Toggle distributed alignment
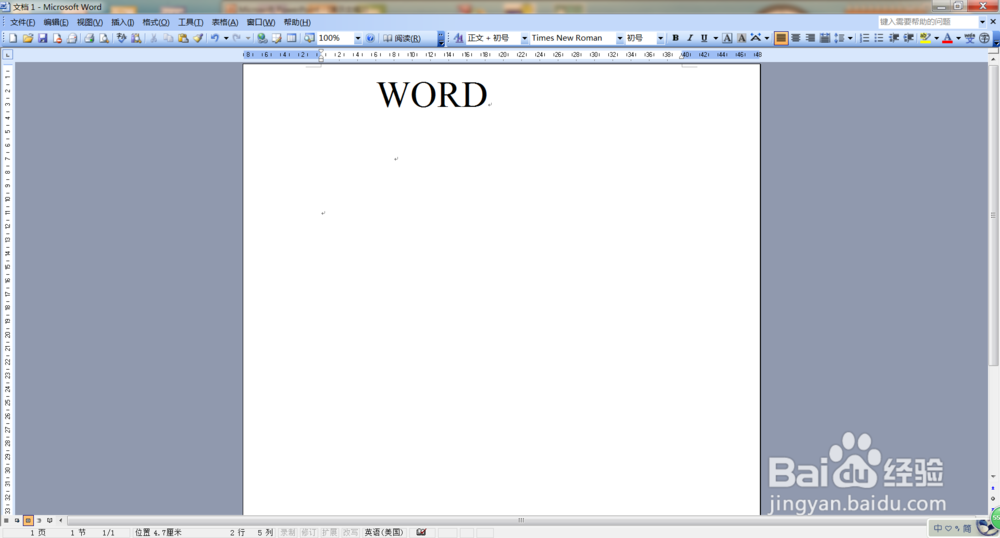 (825, 38)
